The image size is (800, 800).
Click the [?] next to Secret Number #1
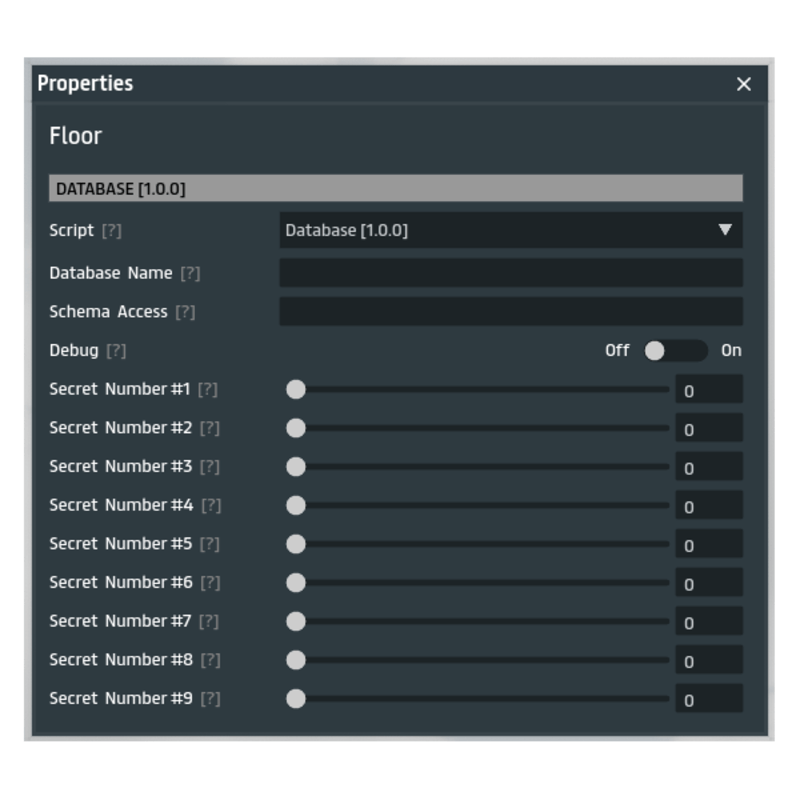[208, 389]
